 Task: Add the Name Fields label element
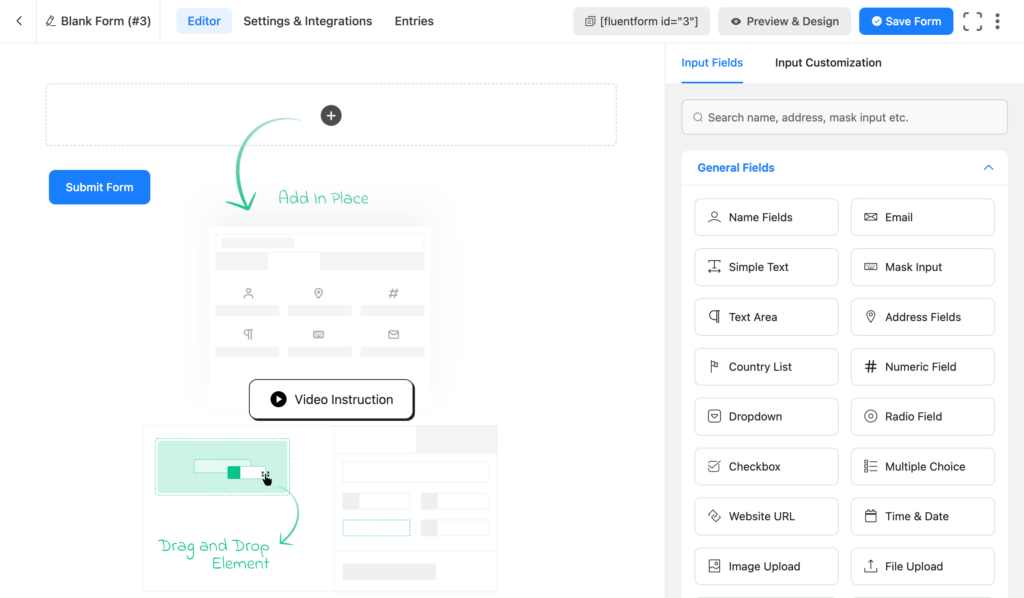761,217
